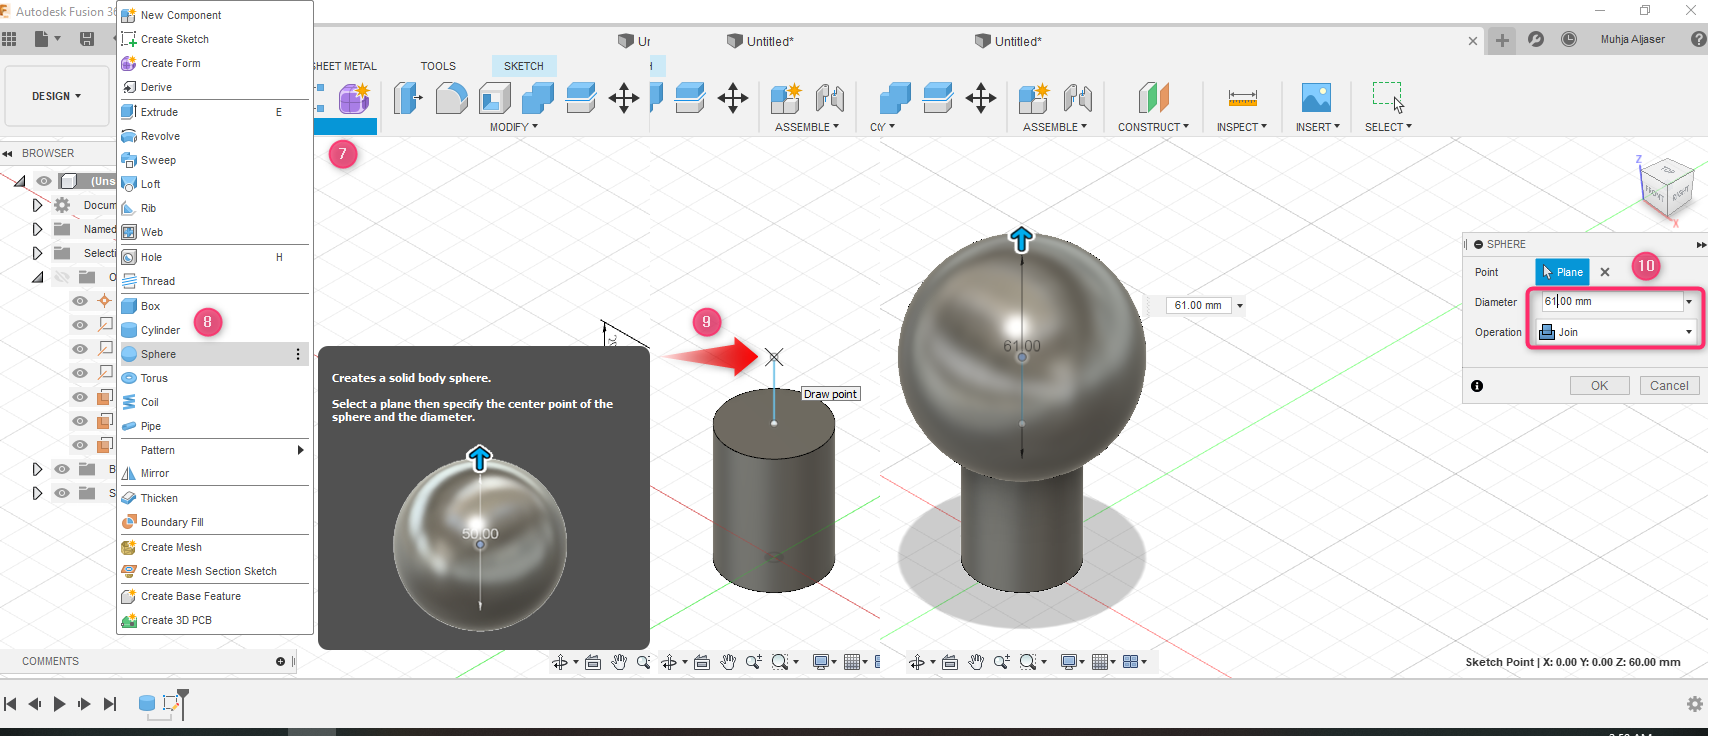The width and height of the screenshot is (1712, 736).
Task: Cancel the Sphere dialog
Action: pyautogui.click(x=1669, y=386)
